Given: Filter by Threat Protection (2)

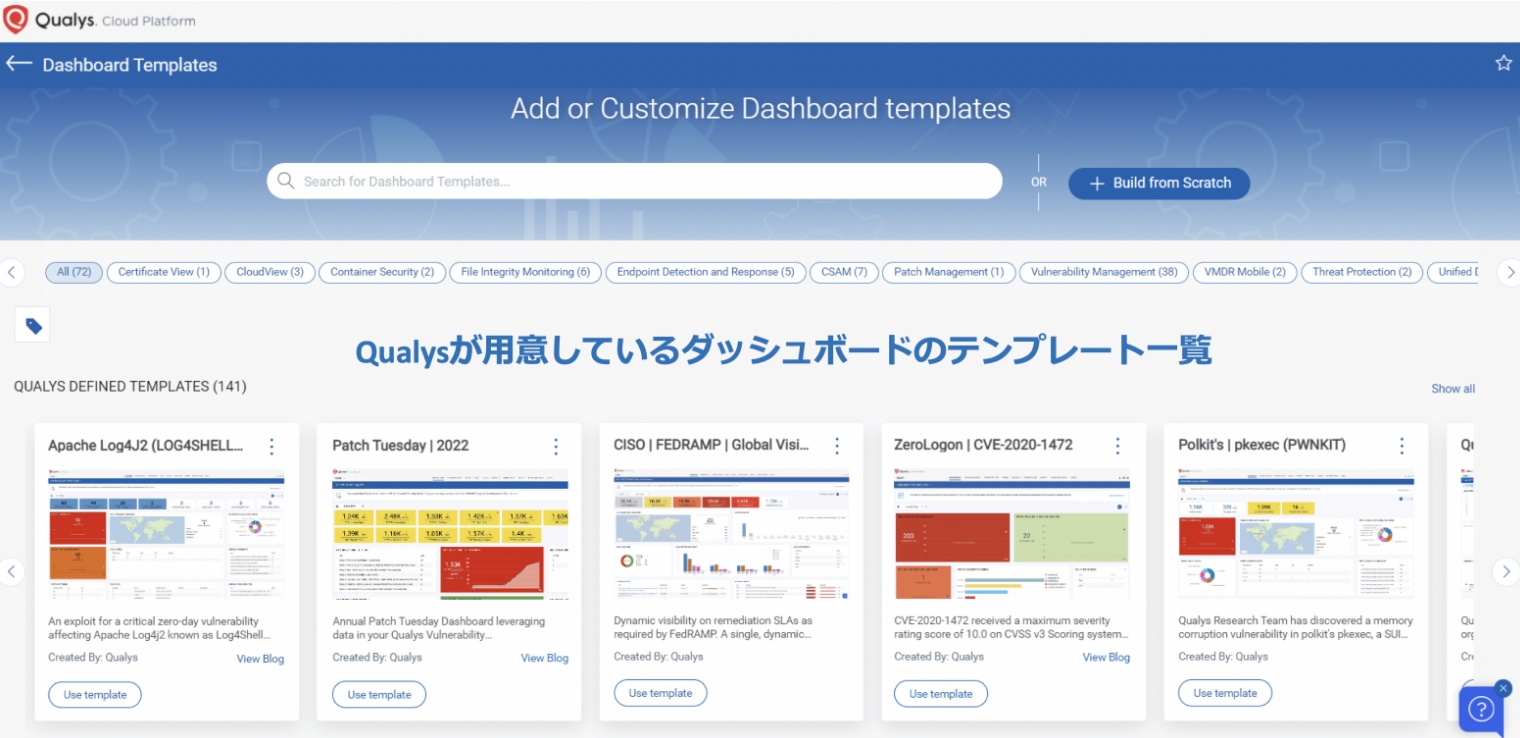Looking at the screenshot, I should (1362, 272).
